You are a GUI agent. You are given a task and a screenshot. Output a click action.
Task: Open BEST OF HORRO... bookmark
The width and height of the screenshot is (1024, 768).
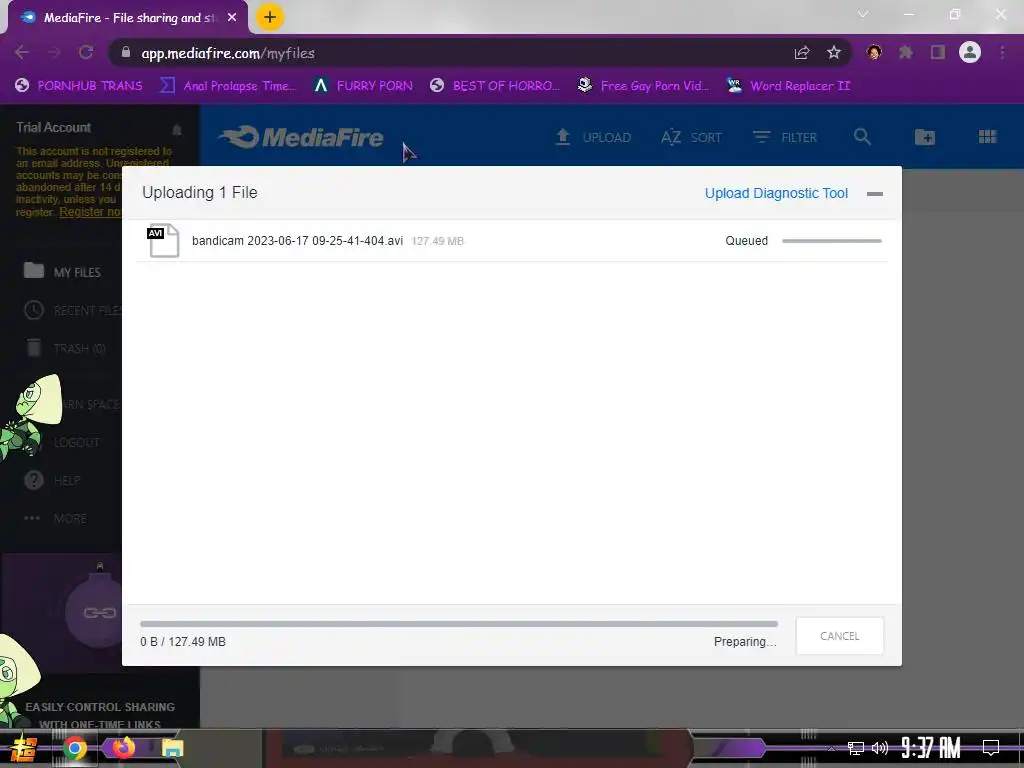point(495,86)
